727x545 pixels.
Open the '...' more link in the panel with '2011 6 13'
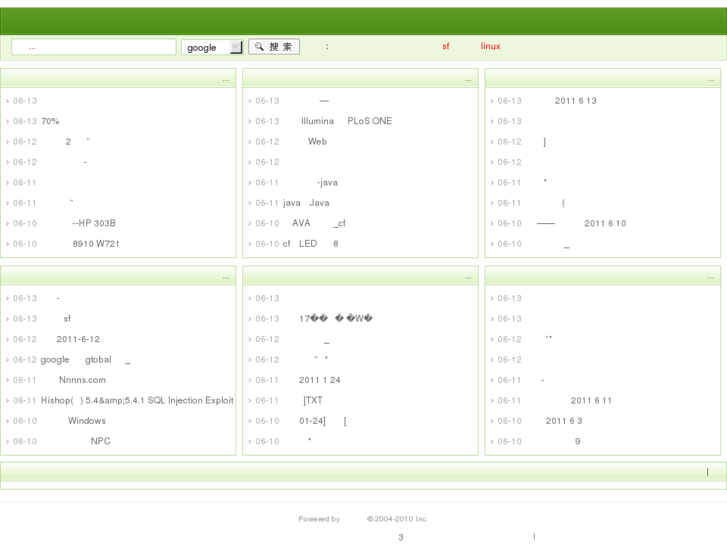711,81
